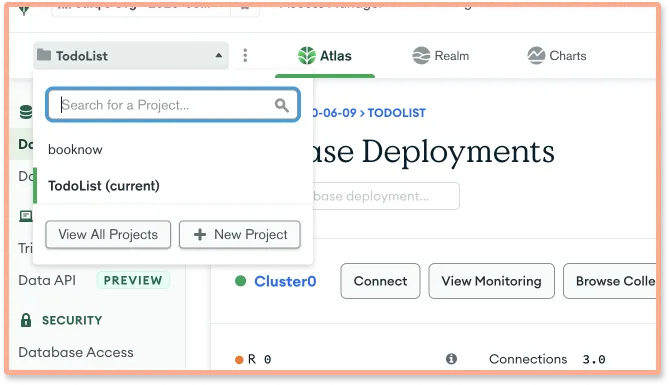This screenshot has width=669, height=385.
Task: Click the SECURITY lock icon
Action: pos(26,320)
